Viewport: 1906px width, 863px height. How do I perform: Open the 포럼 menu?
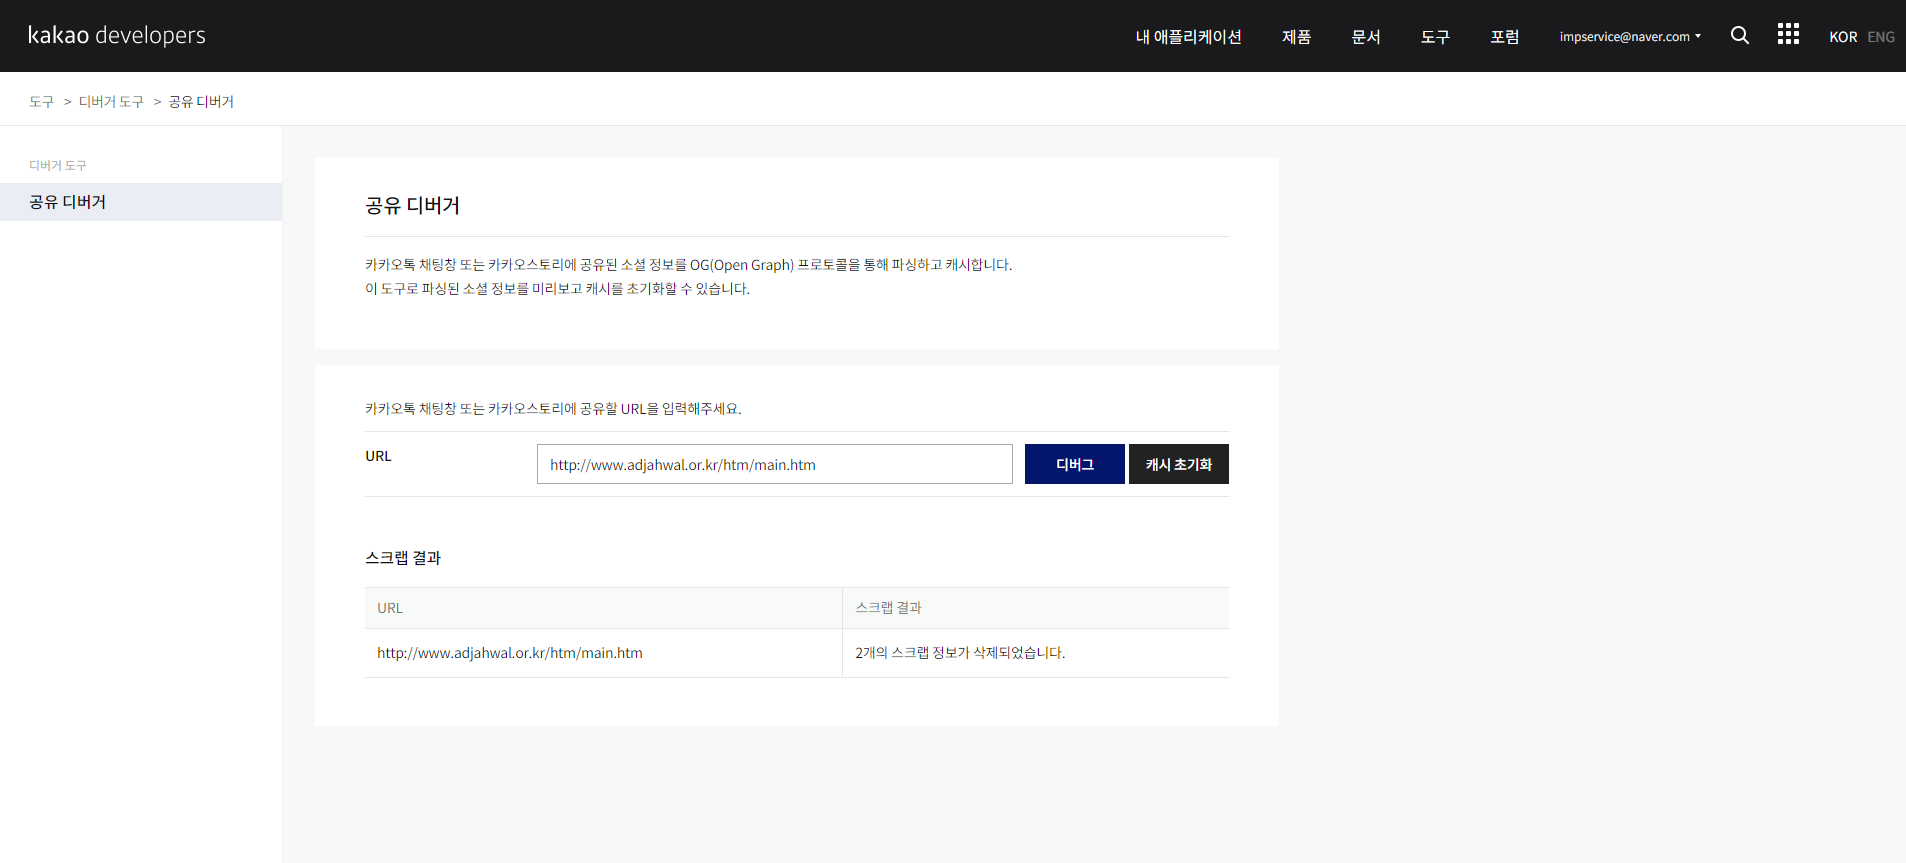point(1505,37)
